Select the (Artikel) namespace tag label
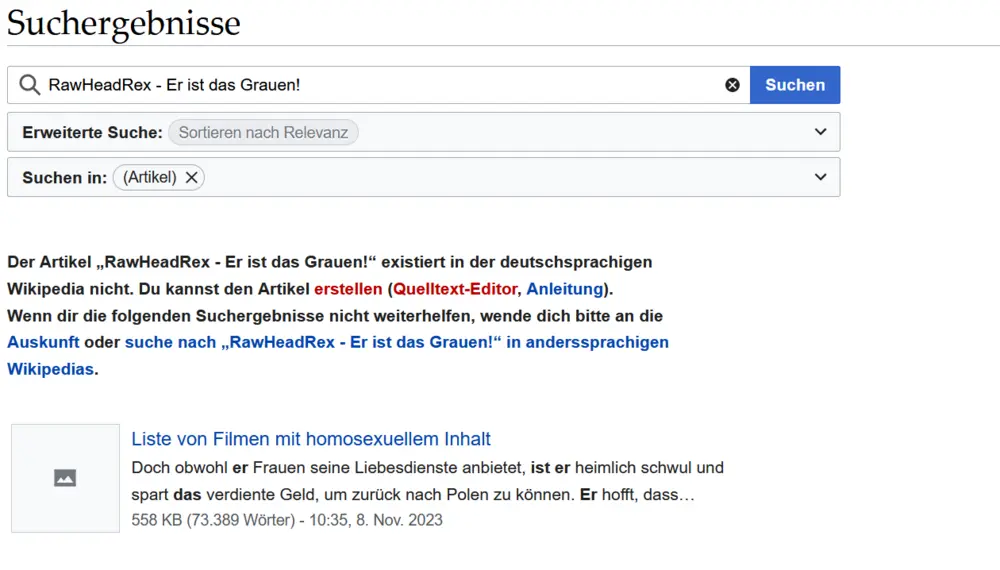Image resolution: width=1000 pixels, height=570 pixels. tap(148, 177)
